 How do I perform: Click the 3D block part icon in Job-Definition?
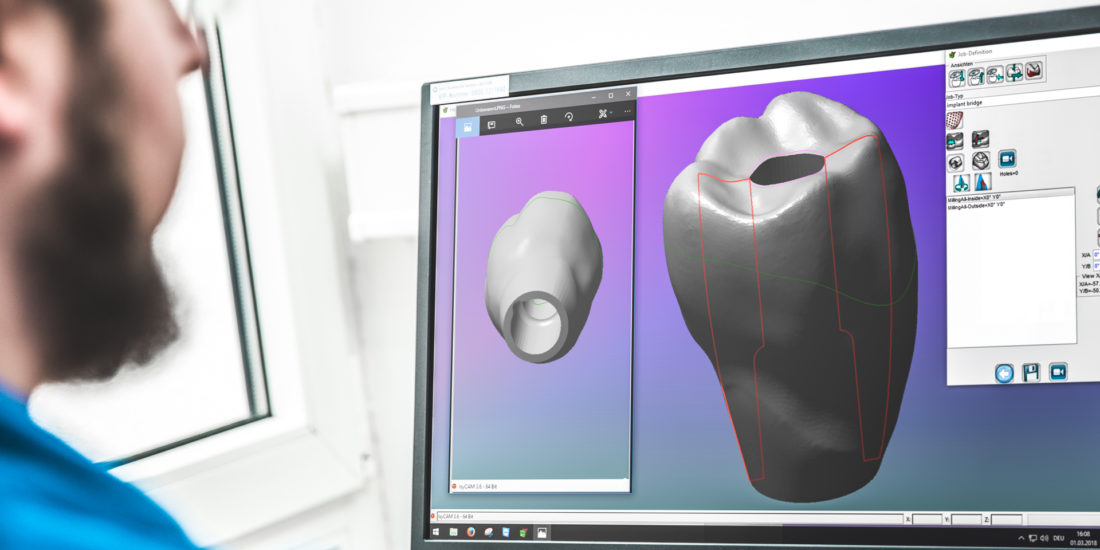click(981, 161)
